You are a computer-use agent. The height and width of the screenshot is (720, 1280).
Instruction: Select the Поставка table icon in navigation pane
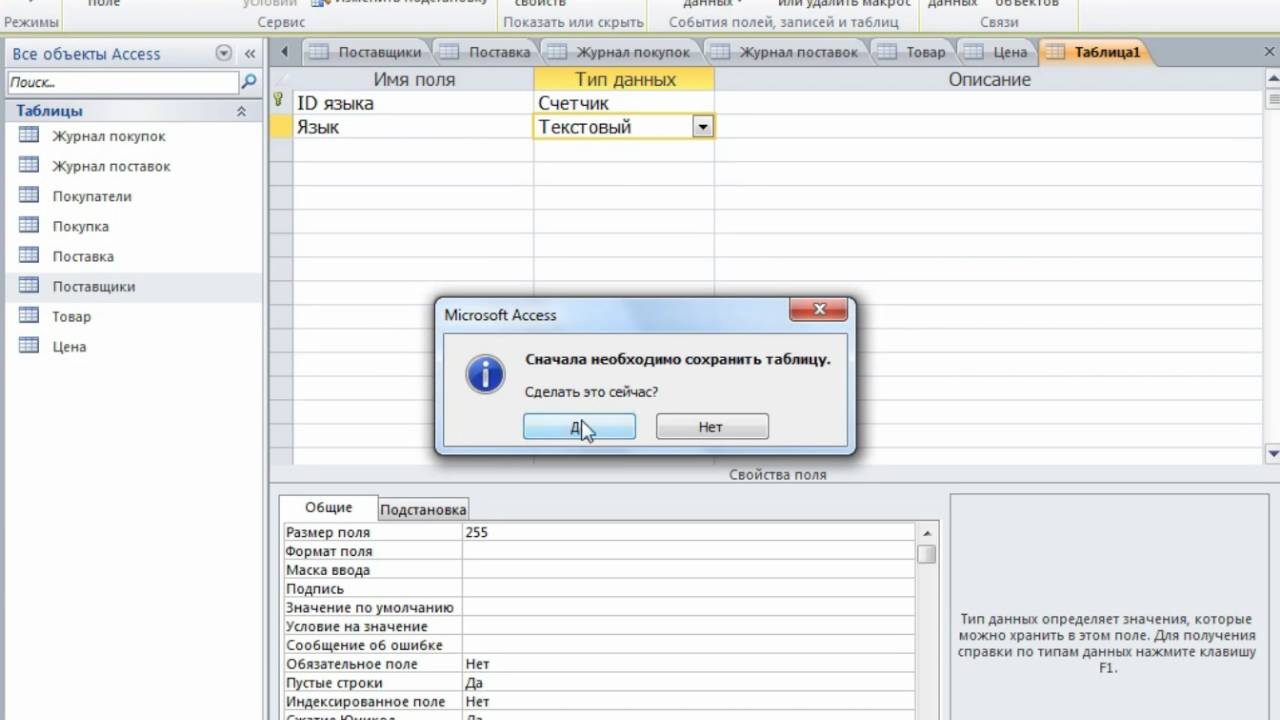click(x=29, y=256)
